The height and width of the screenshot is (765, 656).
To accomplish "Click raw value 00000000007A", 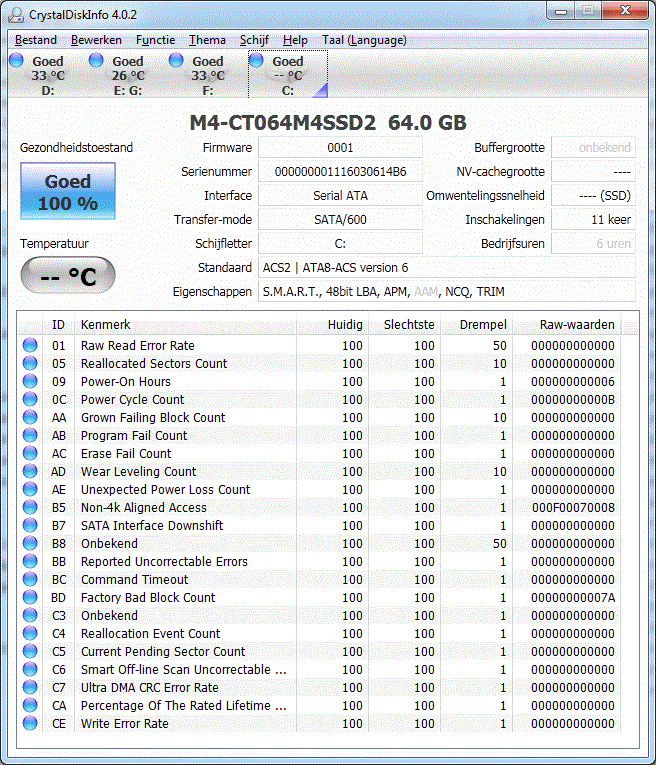I will coord(573,597).
